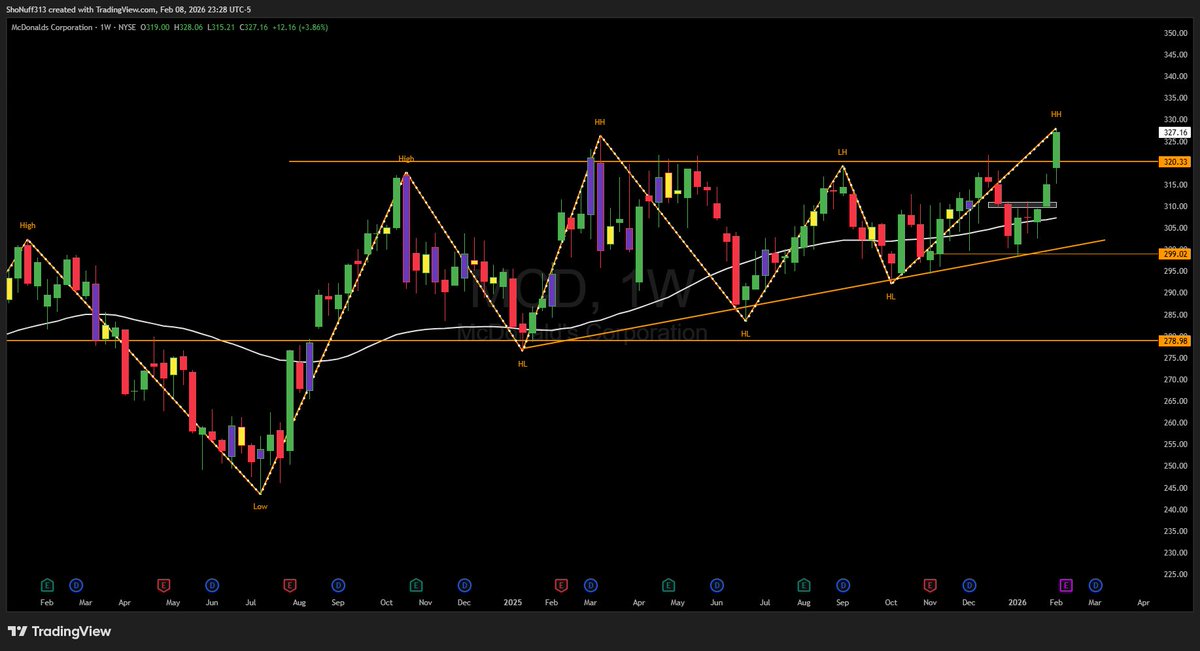Open the red earnings marker at November 2025
The image size is (1200, 651).
coord(930,583)
